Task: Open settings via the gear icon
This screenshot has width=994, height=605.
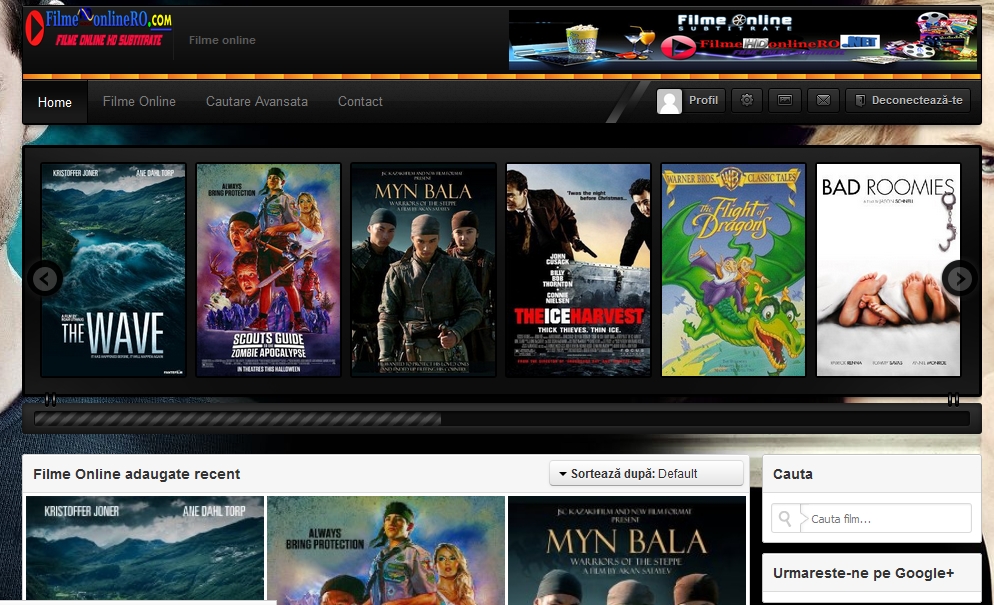Action: point(747,100)
